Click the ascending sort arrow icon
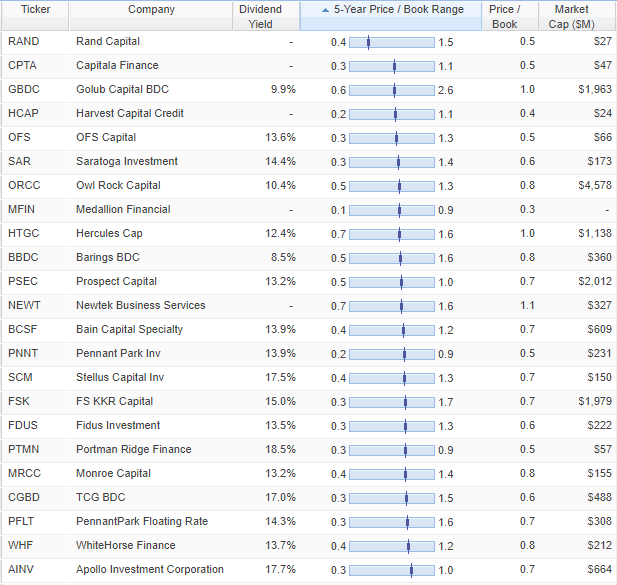Screen dimensions: 617x585 (x=325, y=10)
